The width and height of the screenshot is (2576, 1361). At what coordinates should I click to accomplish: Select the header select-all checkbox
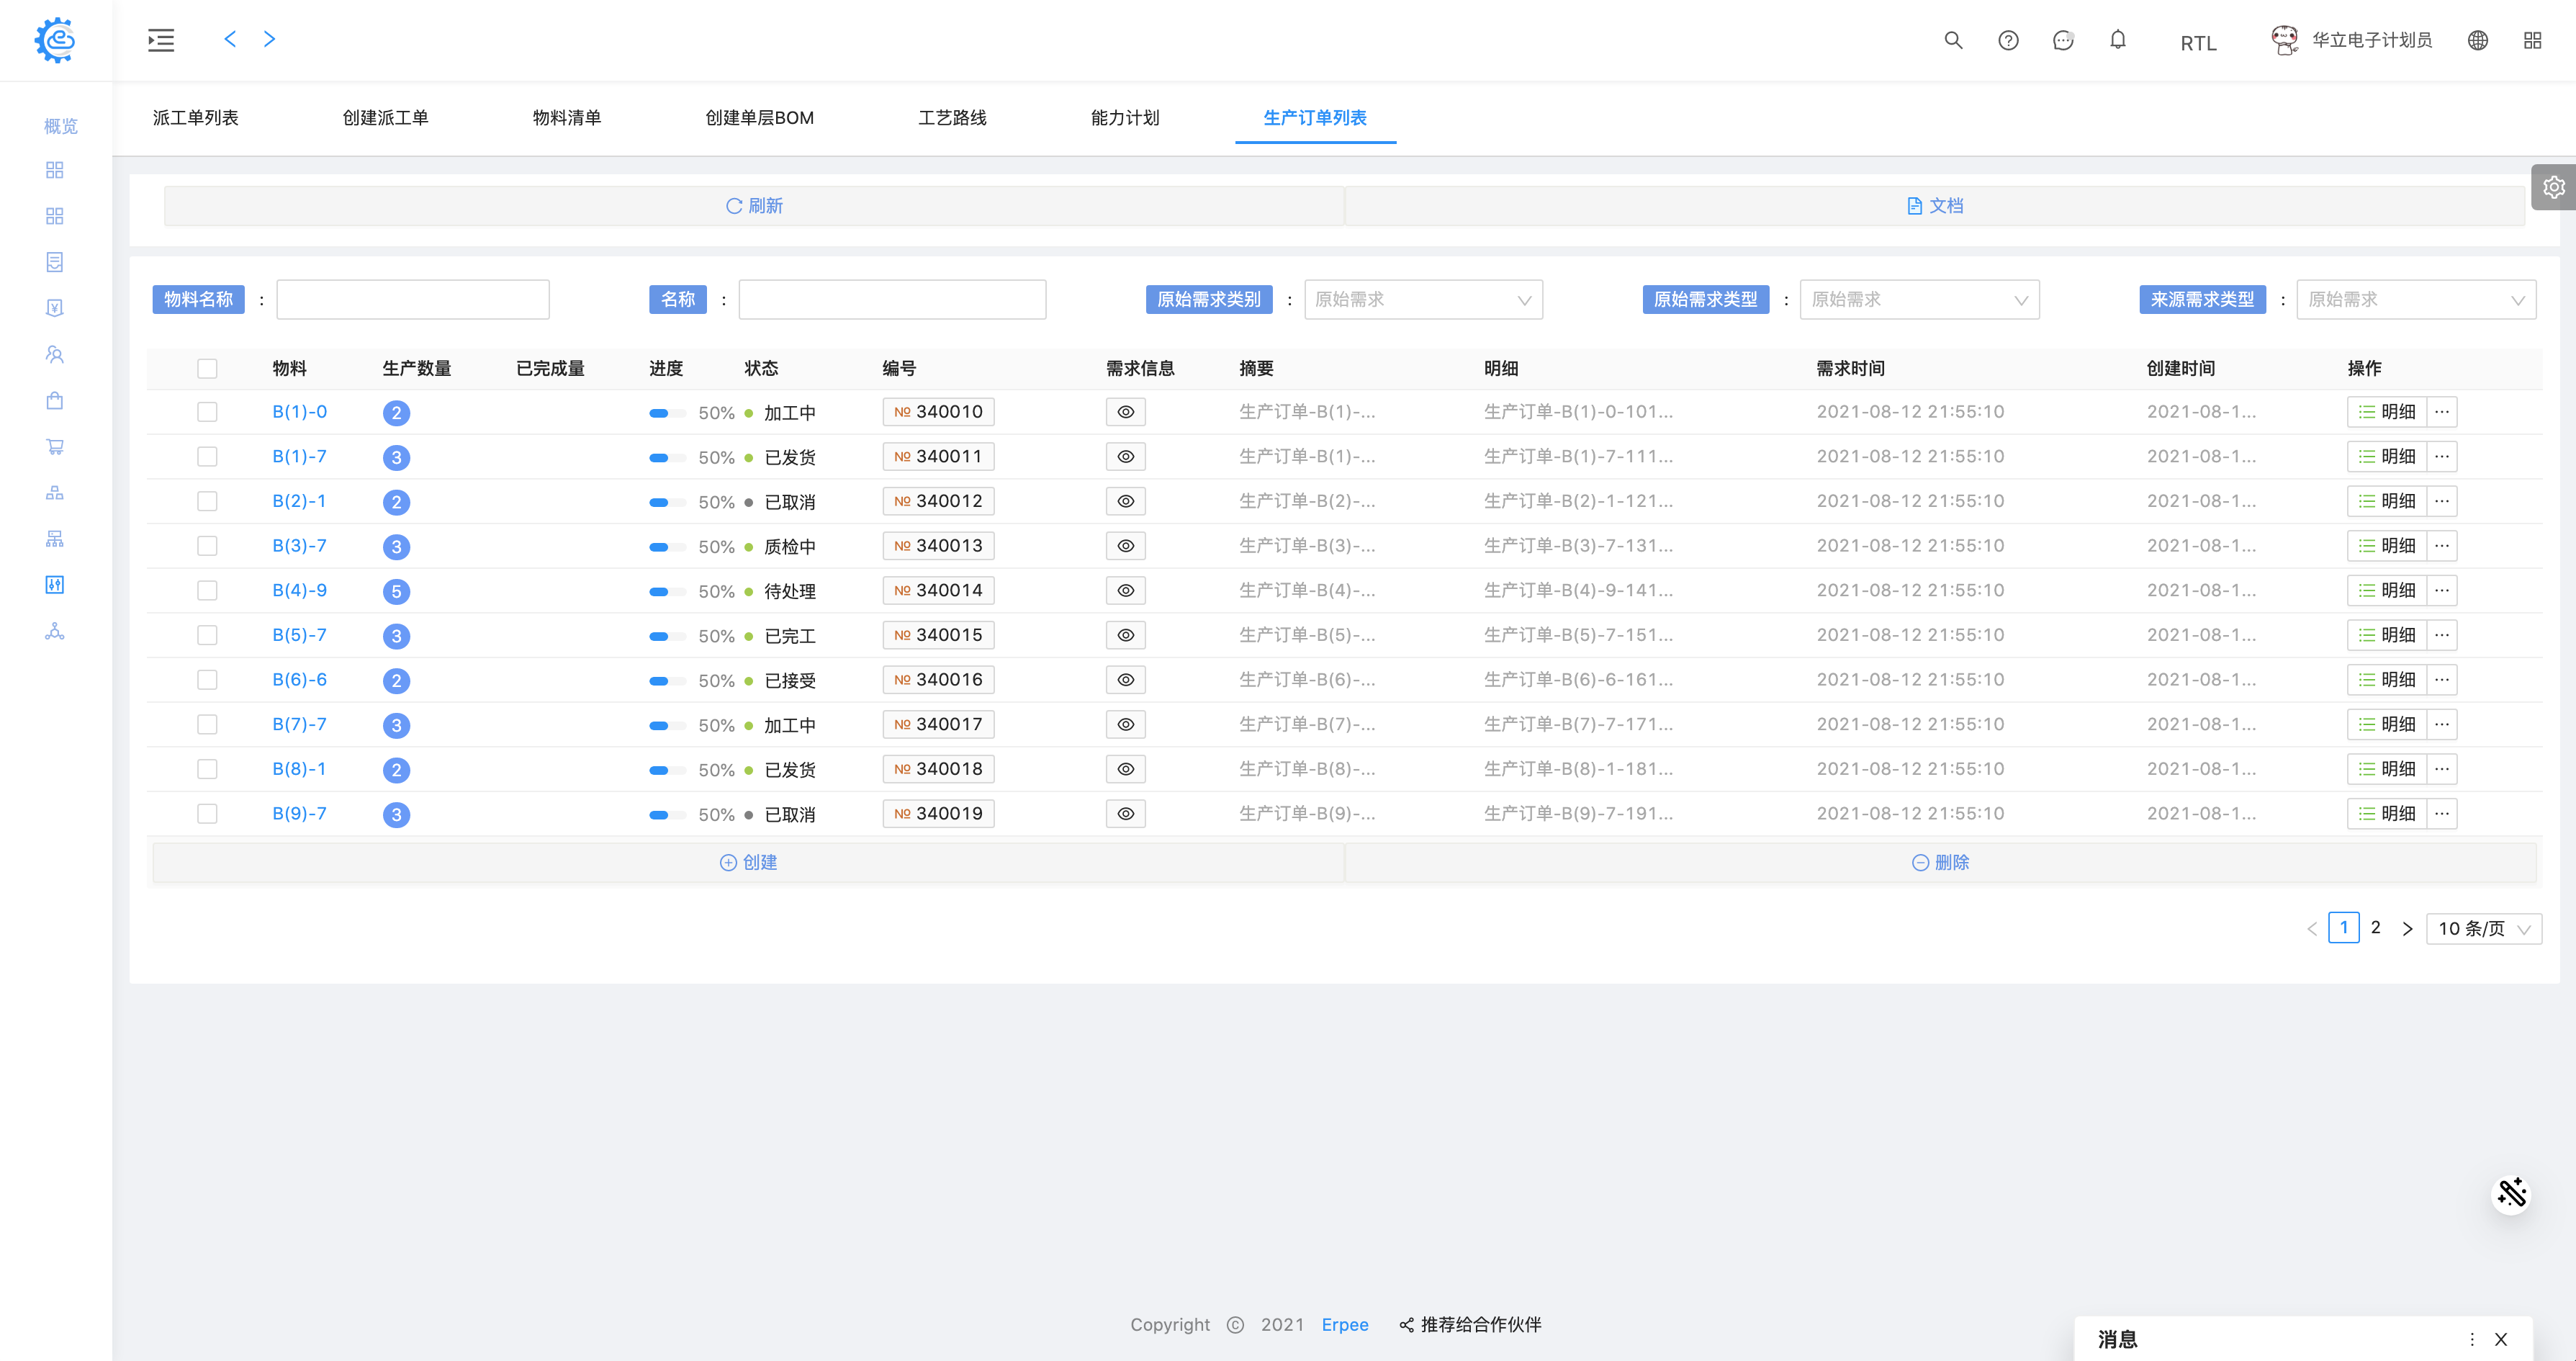[x=207, y=368]
